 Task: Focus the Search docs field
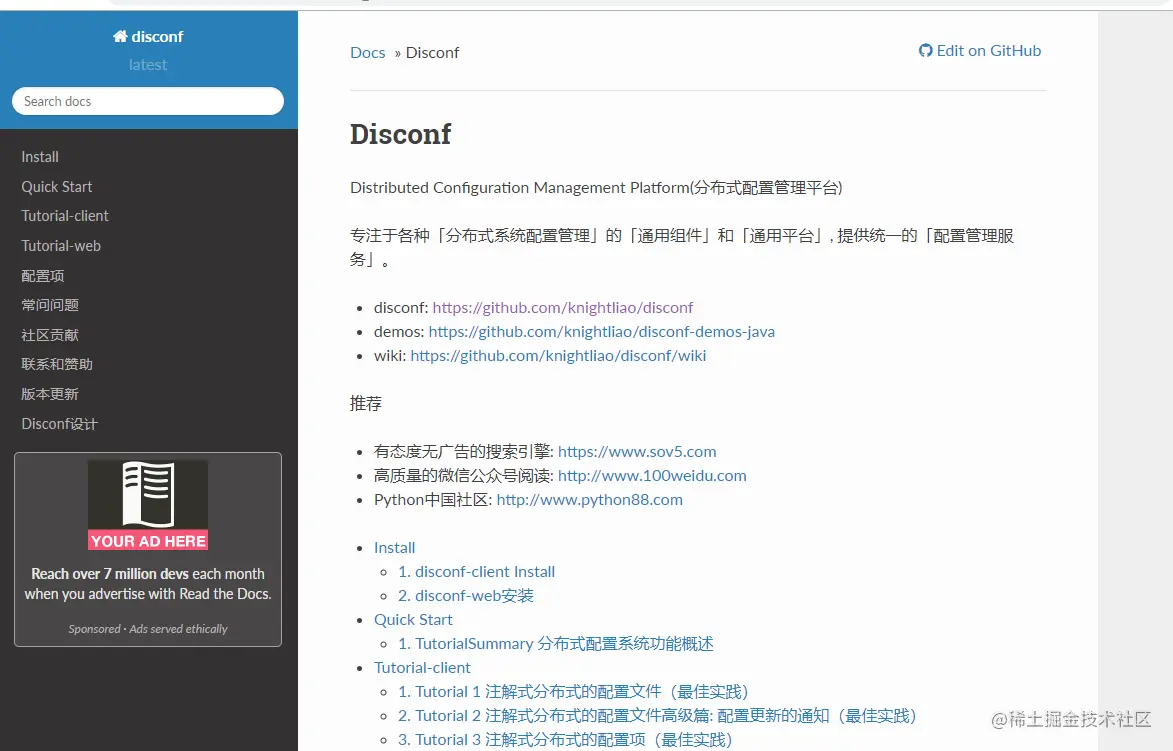[x=148, y=101]
